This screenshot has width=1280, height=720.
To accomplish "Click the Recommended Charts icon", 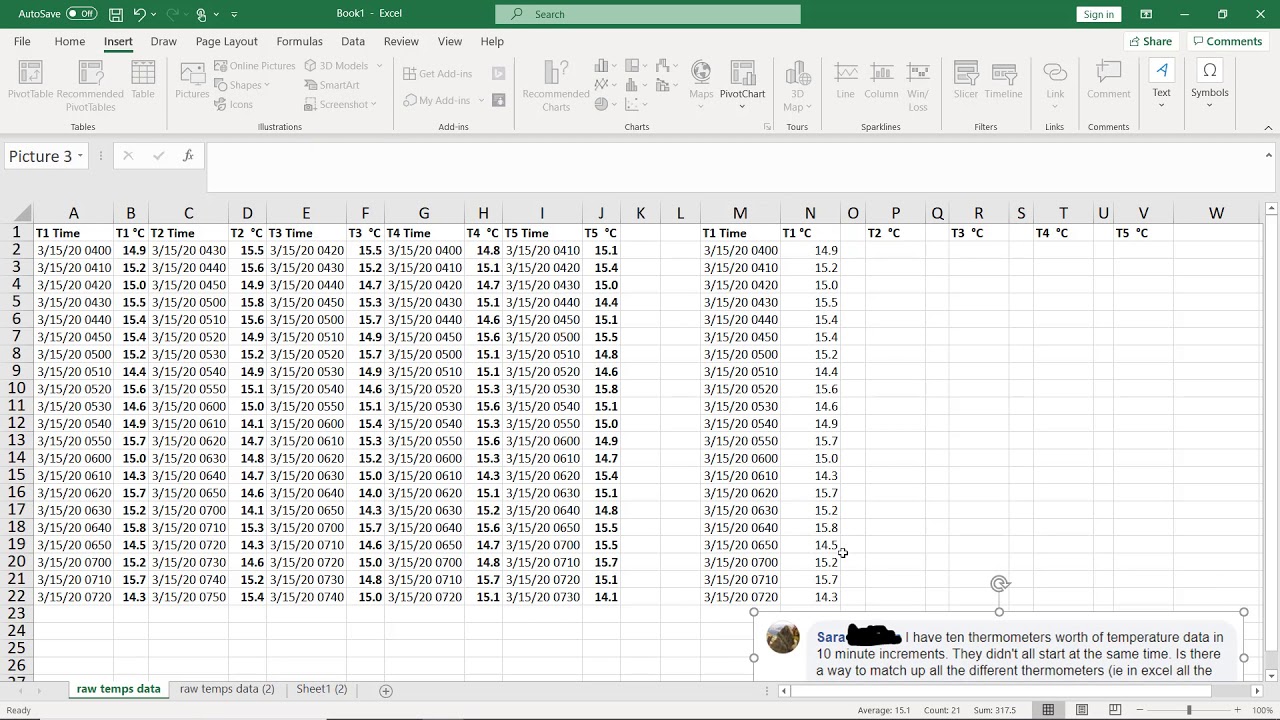I will pyautogui.click(x=556, y=85).
